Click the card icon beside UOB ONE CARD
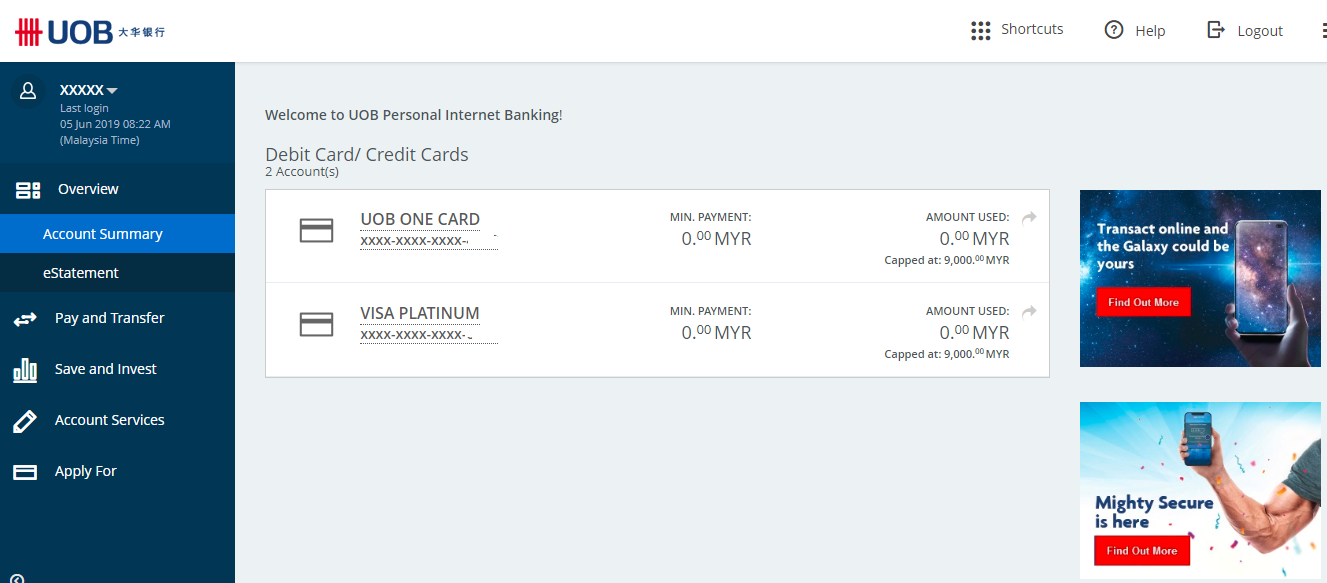Viewport: 1327px width, 583px height. (317, 230)
